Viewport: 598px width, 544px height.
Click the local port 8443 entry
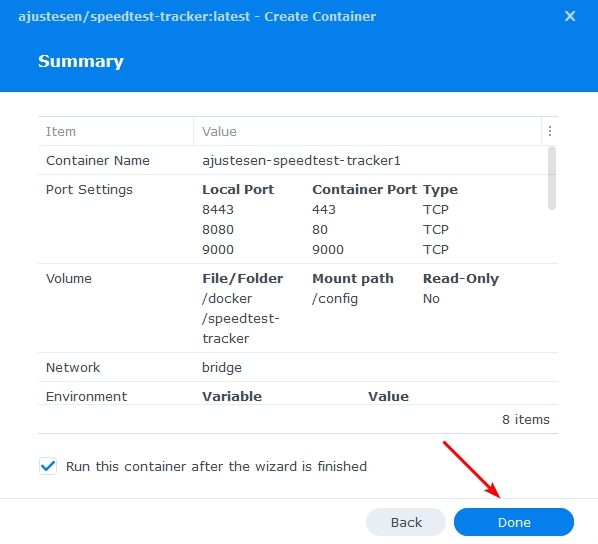coord(218,209)
